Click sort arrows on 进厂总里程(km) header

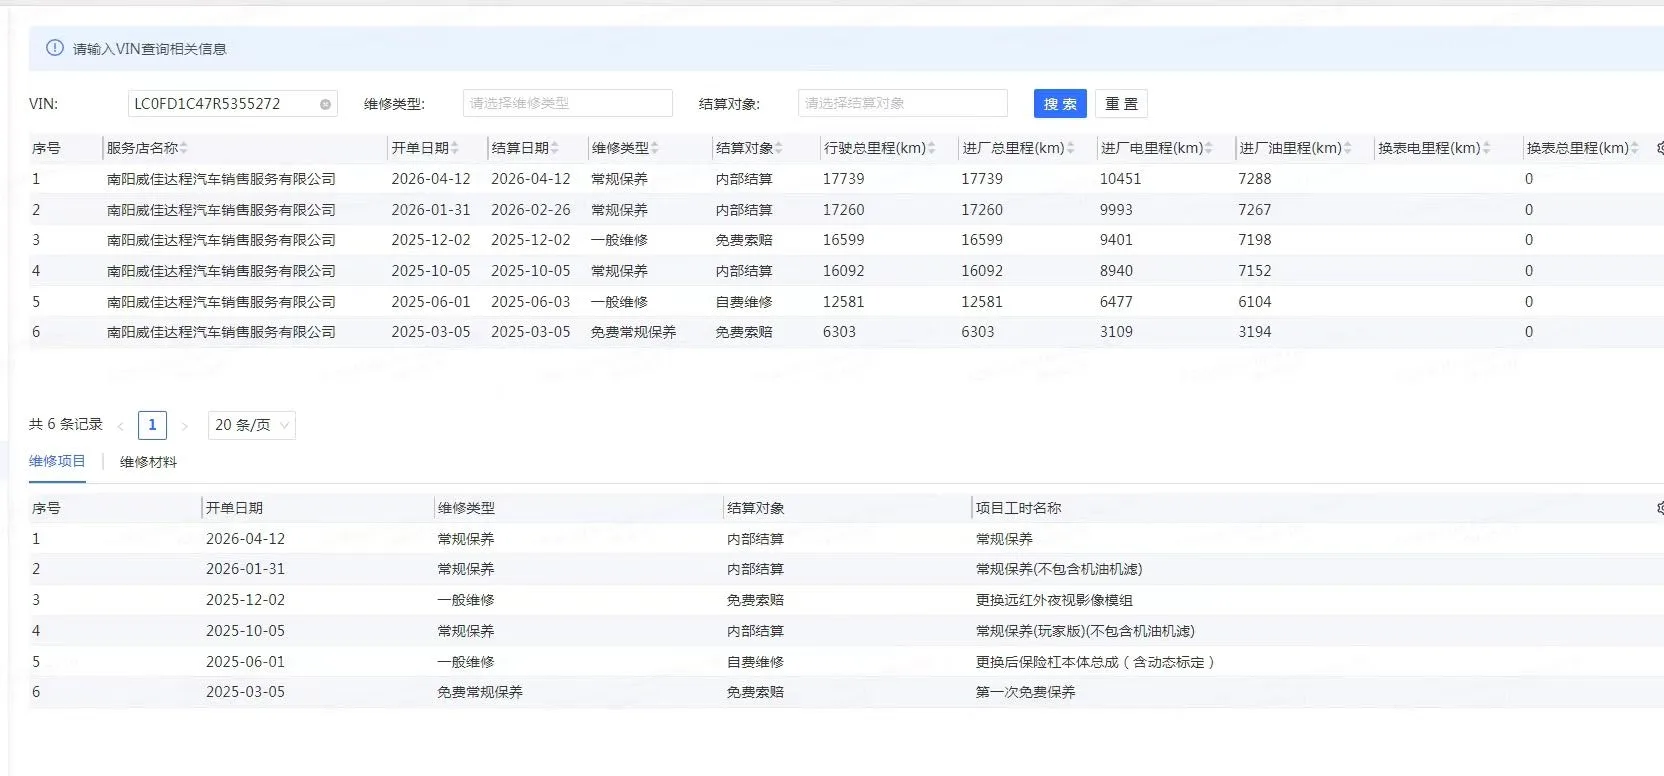1070,148
